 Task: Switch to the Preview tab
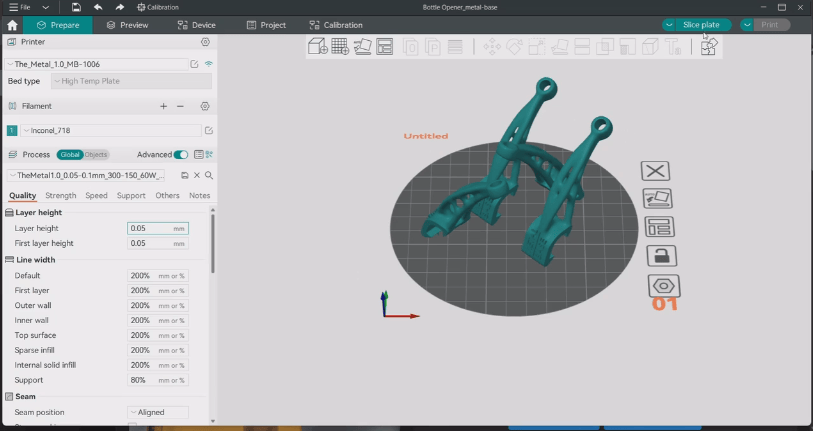tap(126, 25)
